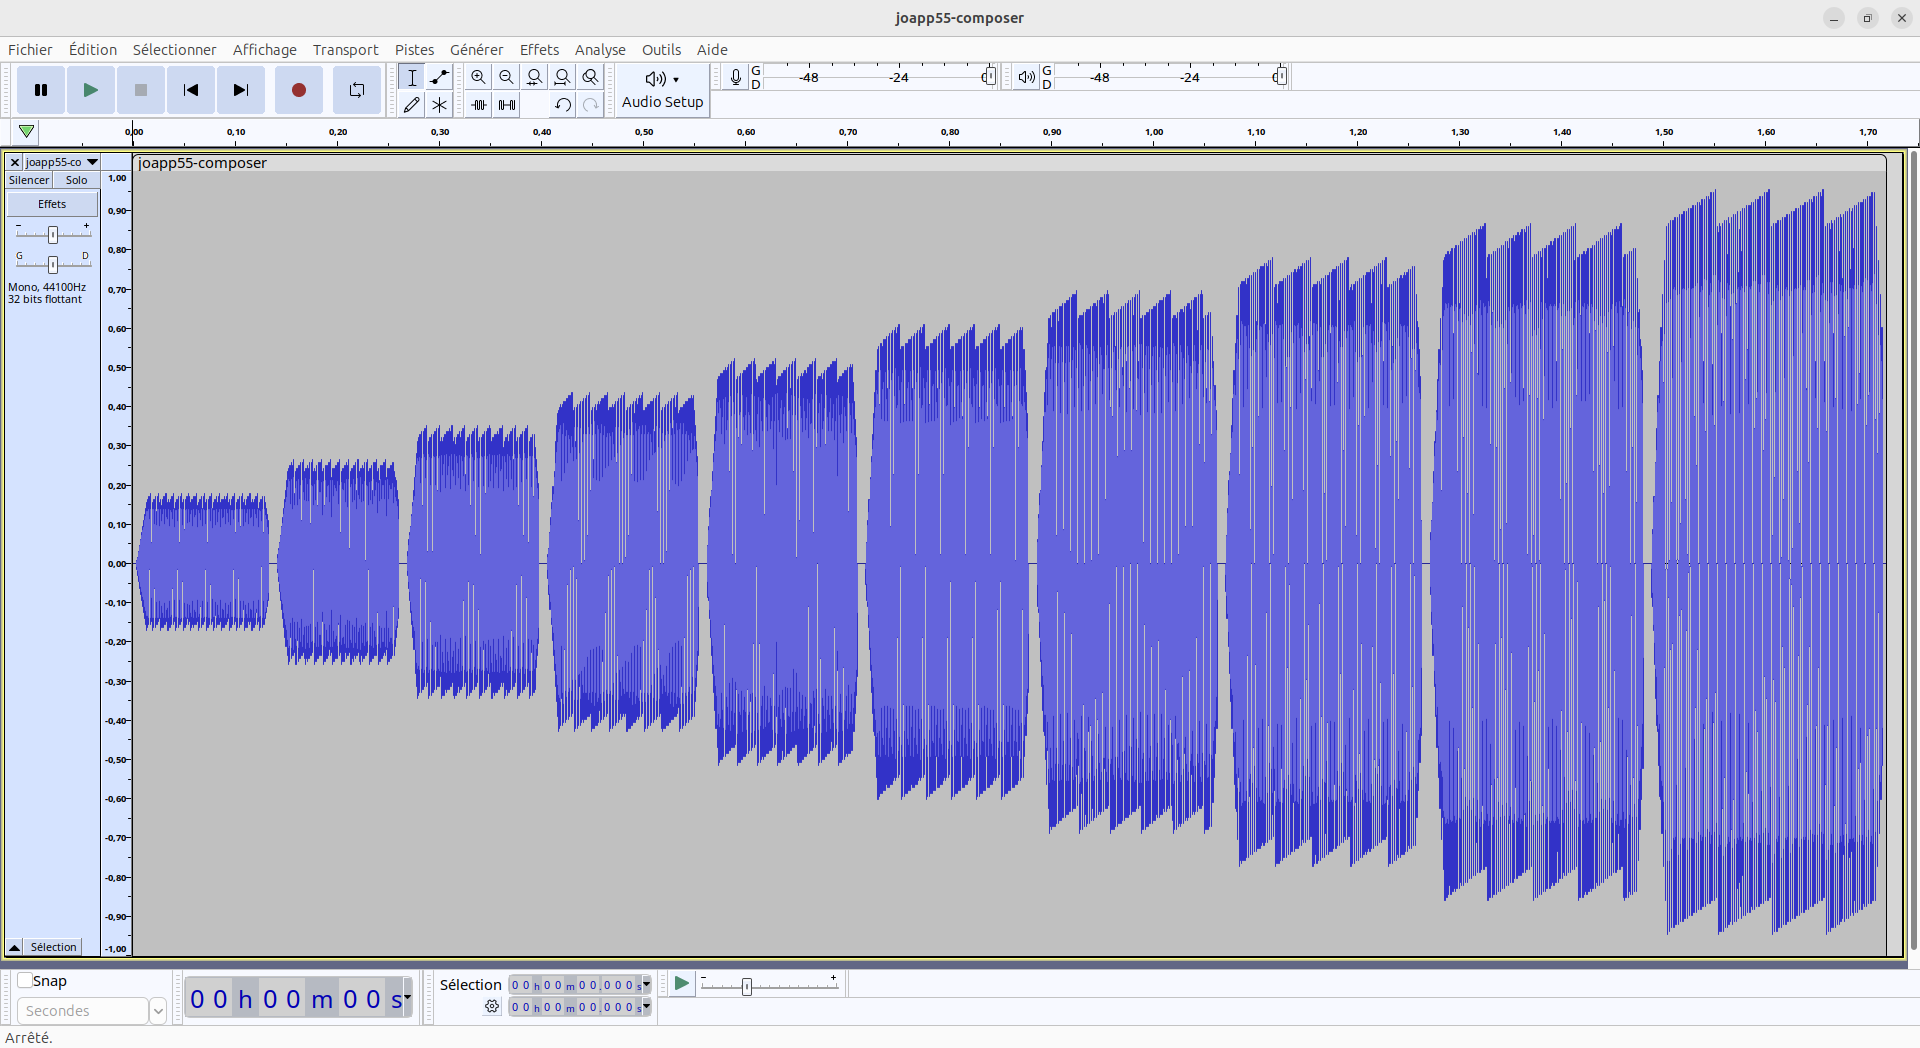Click the Trim audio outside selection icon

pyautogui.click(x=479, y=105)
